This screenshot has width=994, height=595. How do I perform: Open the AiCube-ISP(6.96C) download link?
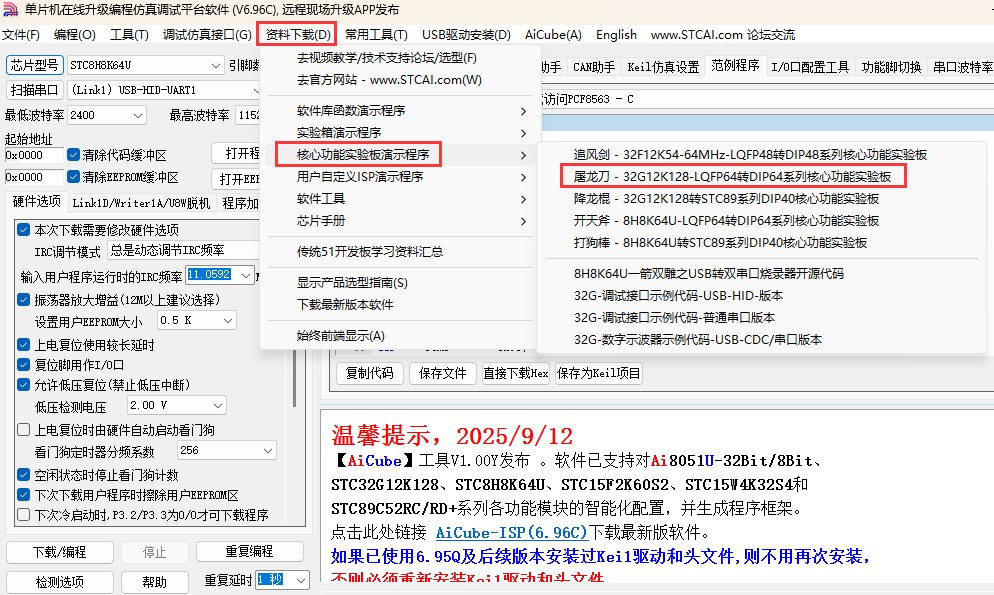coord(512,532)
